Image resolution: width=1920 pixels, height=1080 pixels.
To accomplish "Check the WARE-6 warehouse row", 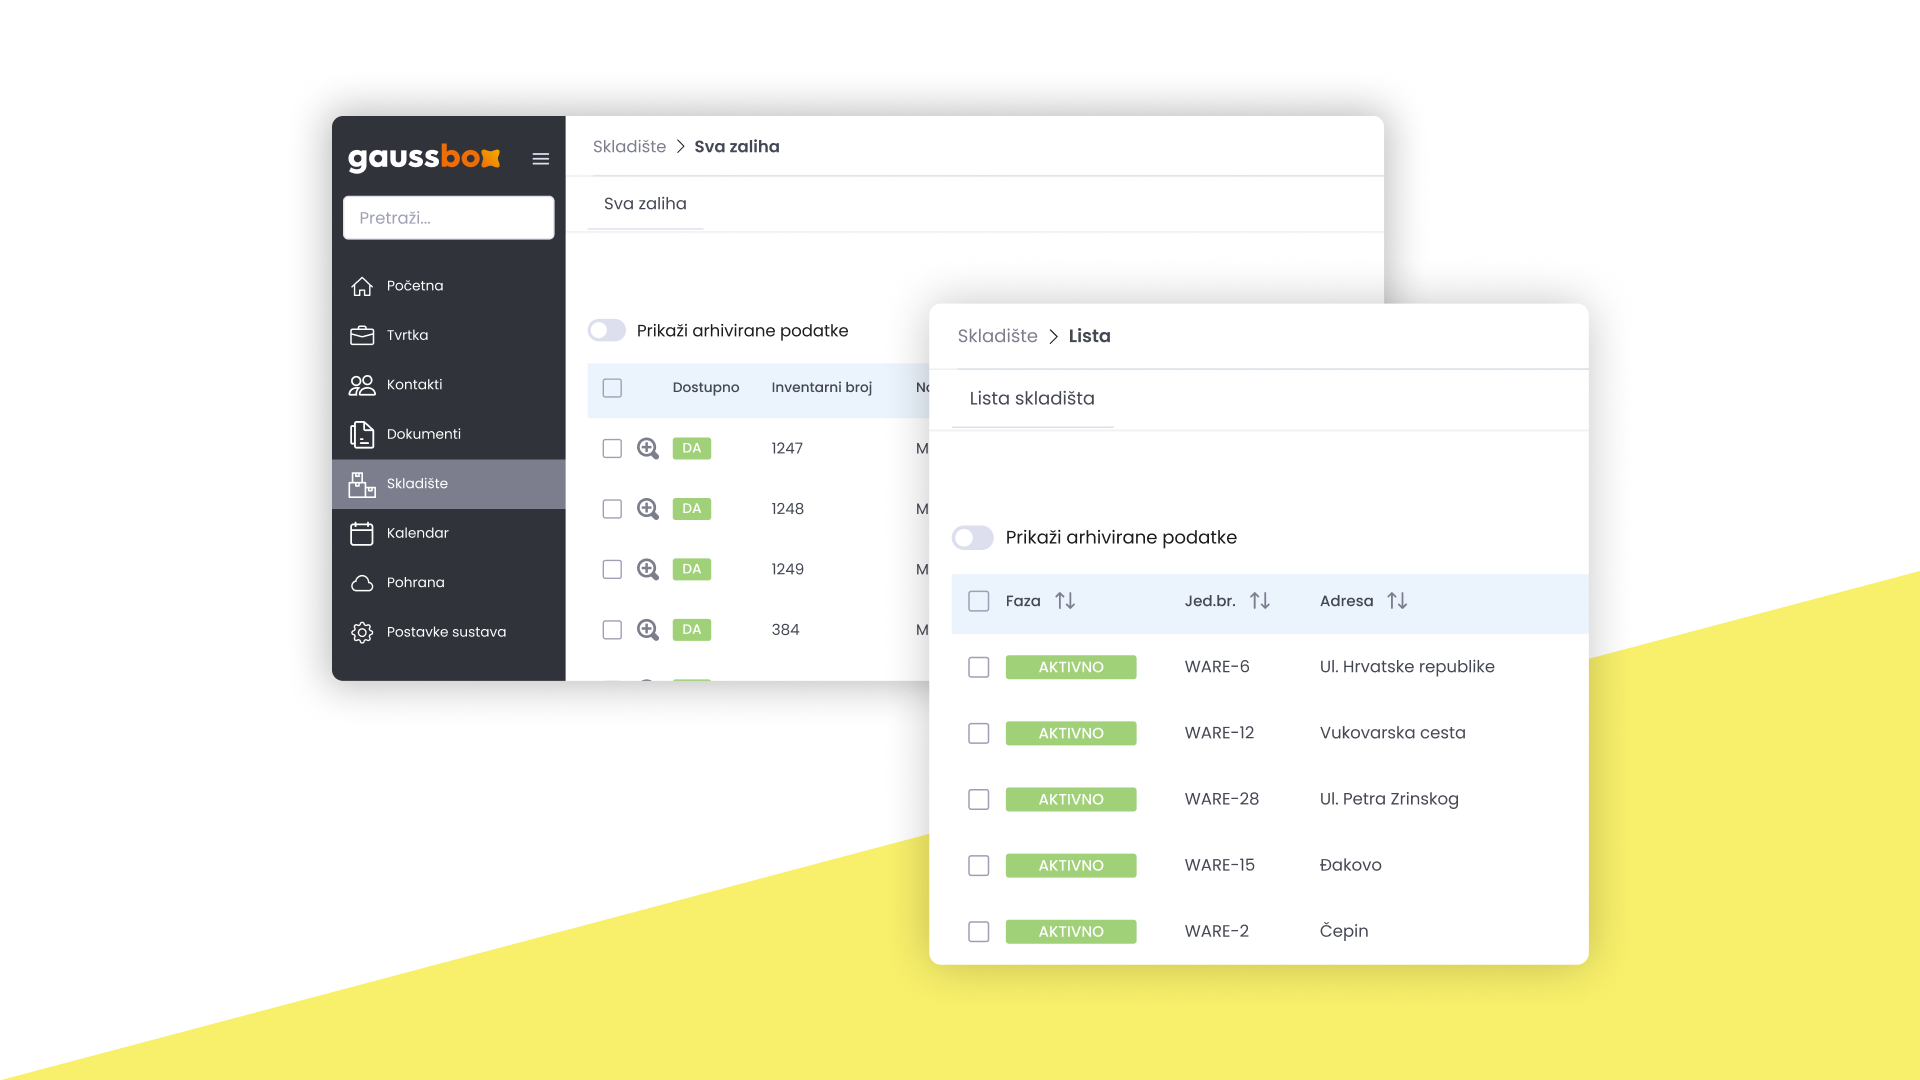I will tap(979, 667).
